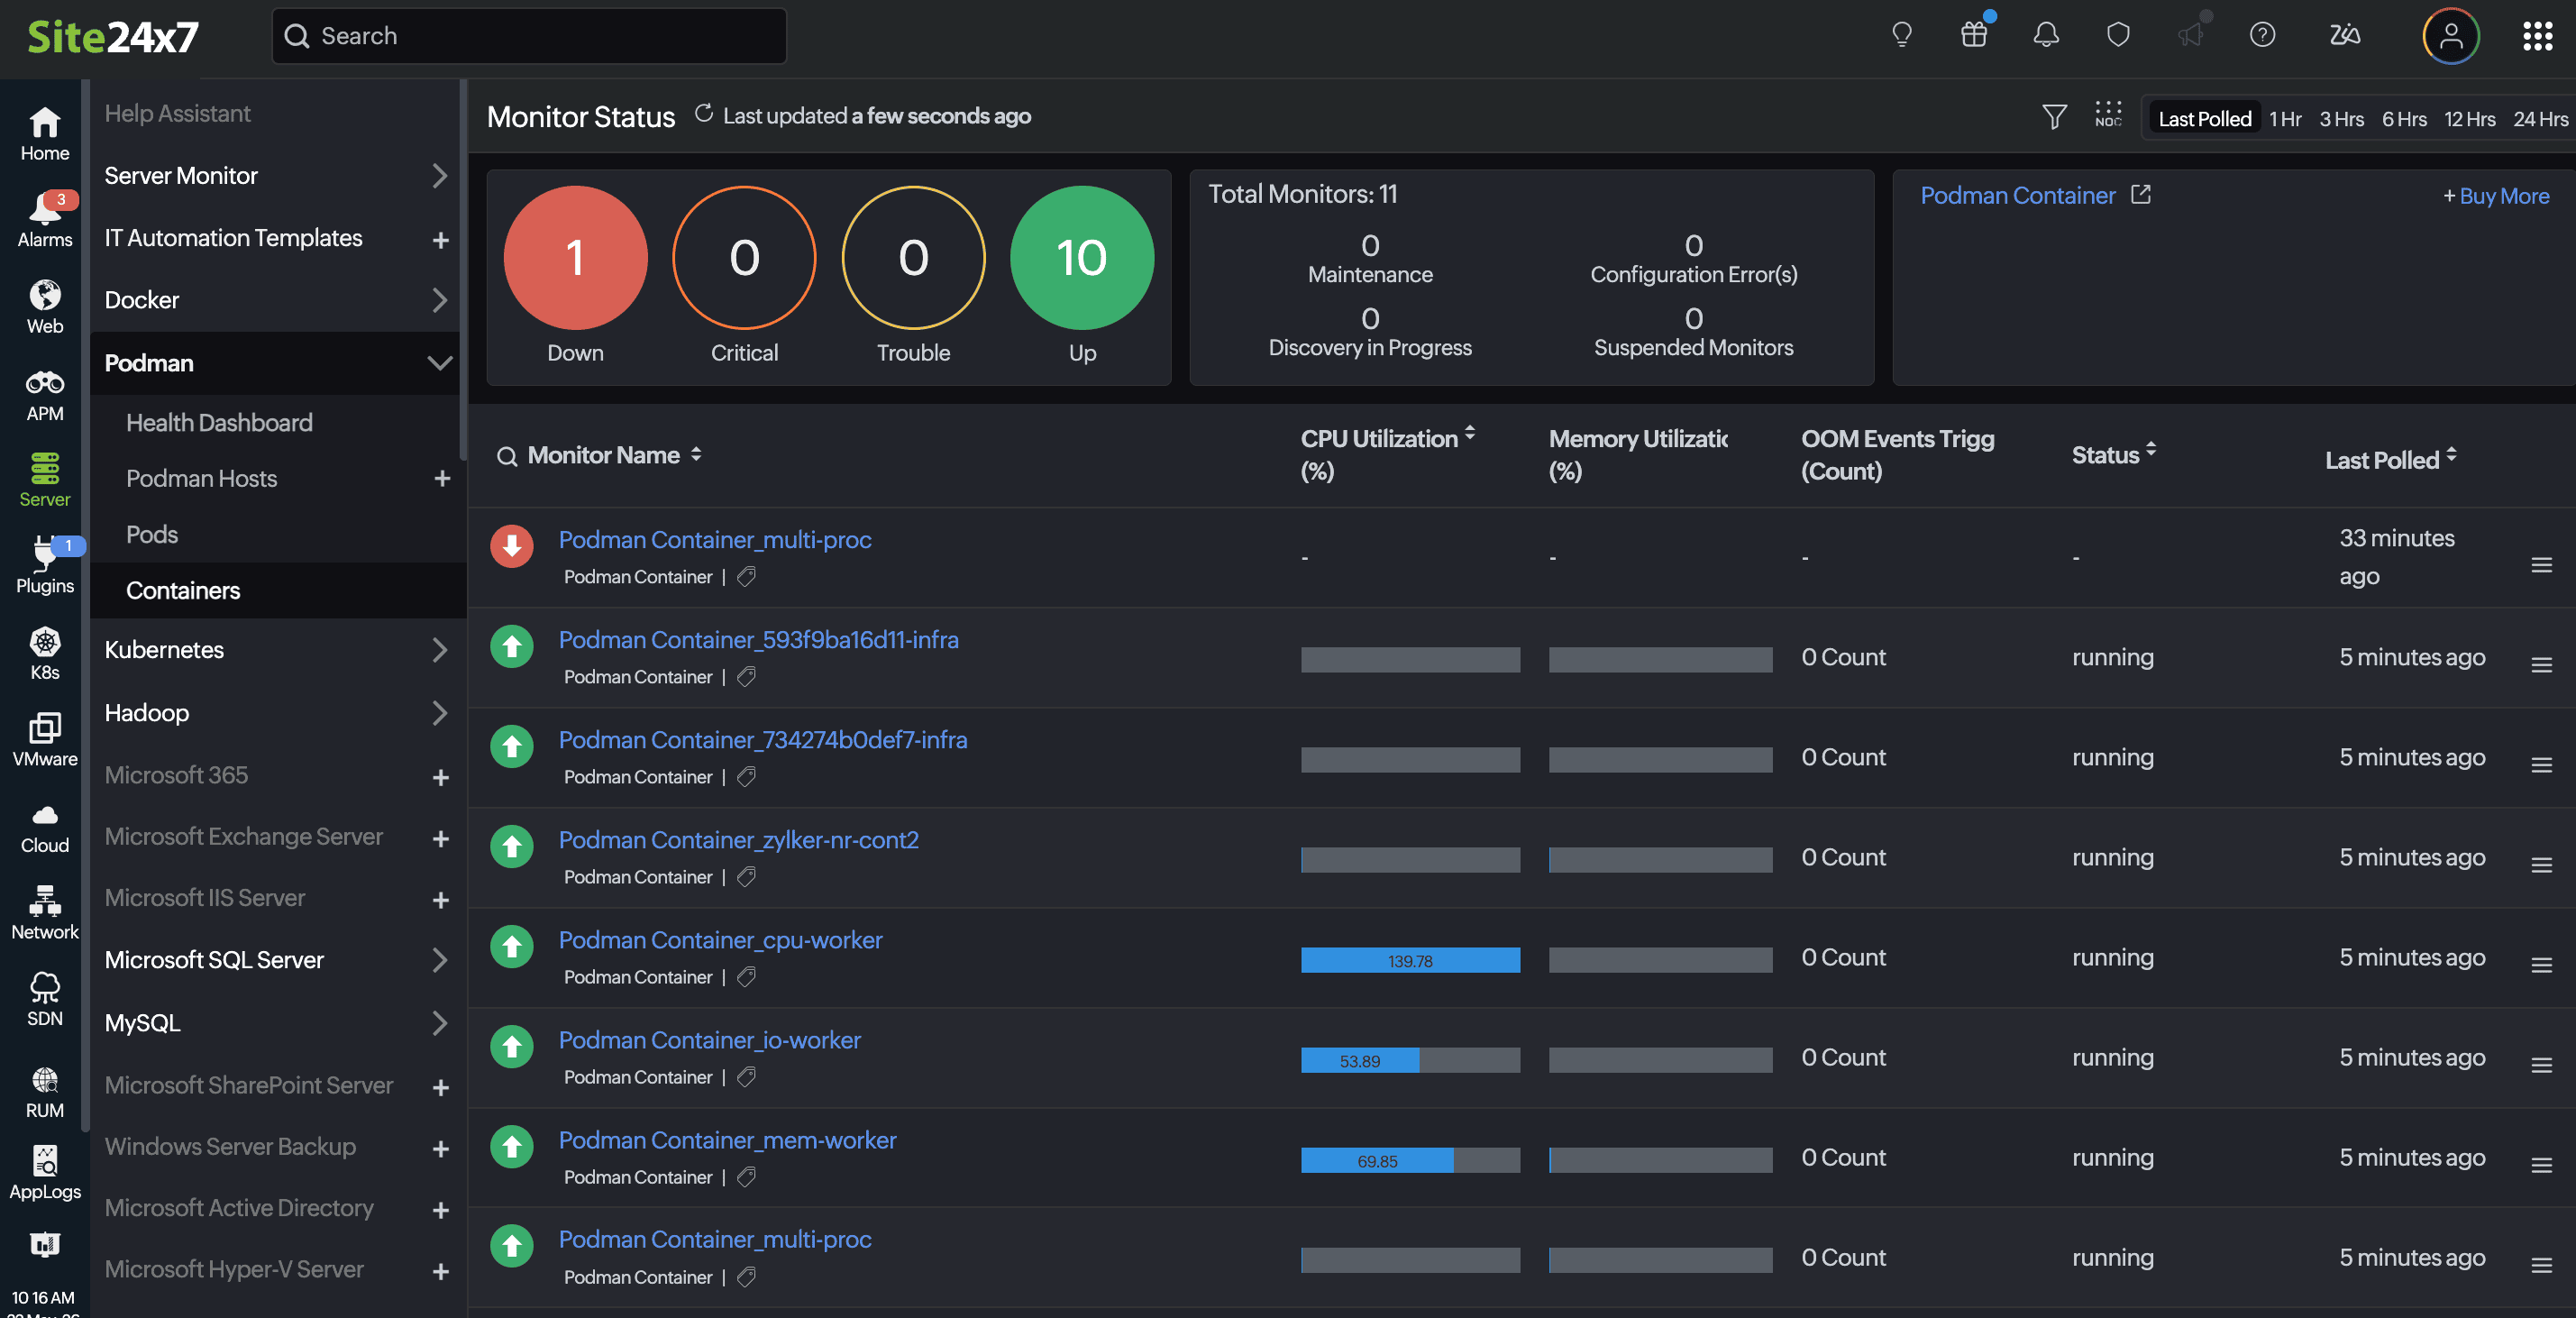Image resolution: width=2576 pixels, height=1318 pixels.
Task: Select the Last Polled time range
Action: (2204, 118)
